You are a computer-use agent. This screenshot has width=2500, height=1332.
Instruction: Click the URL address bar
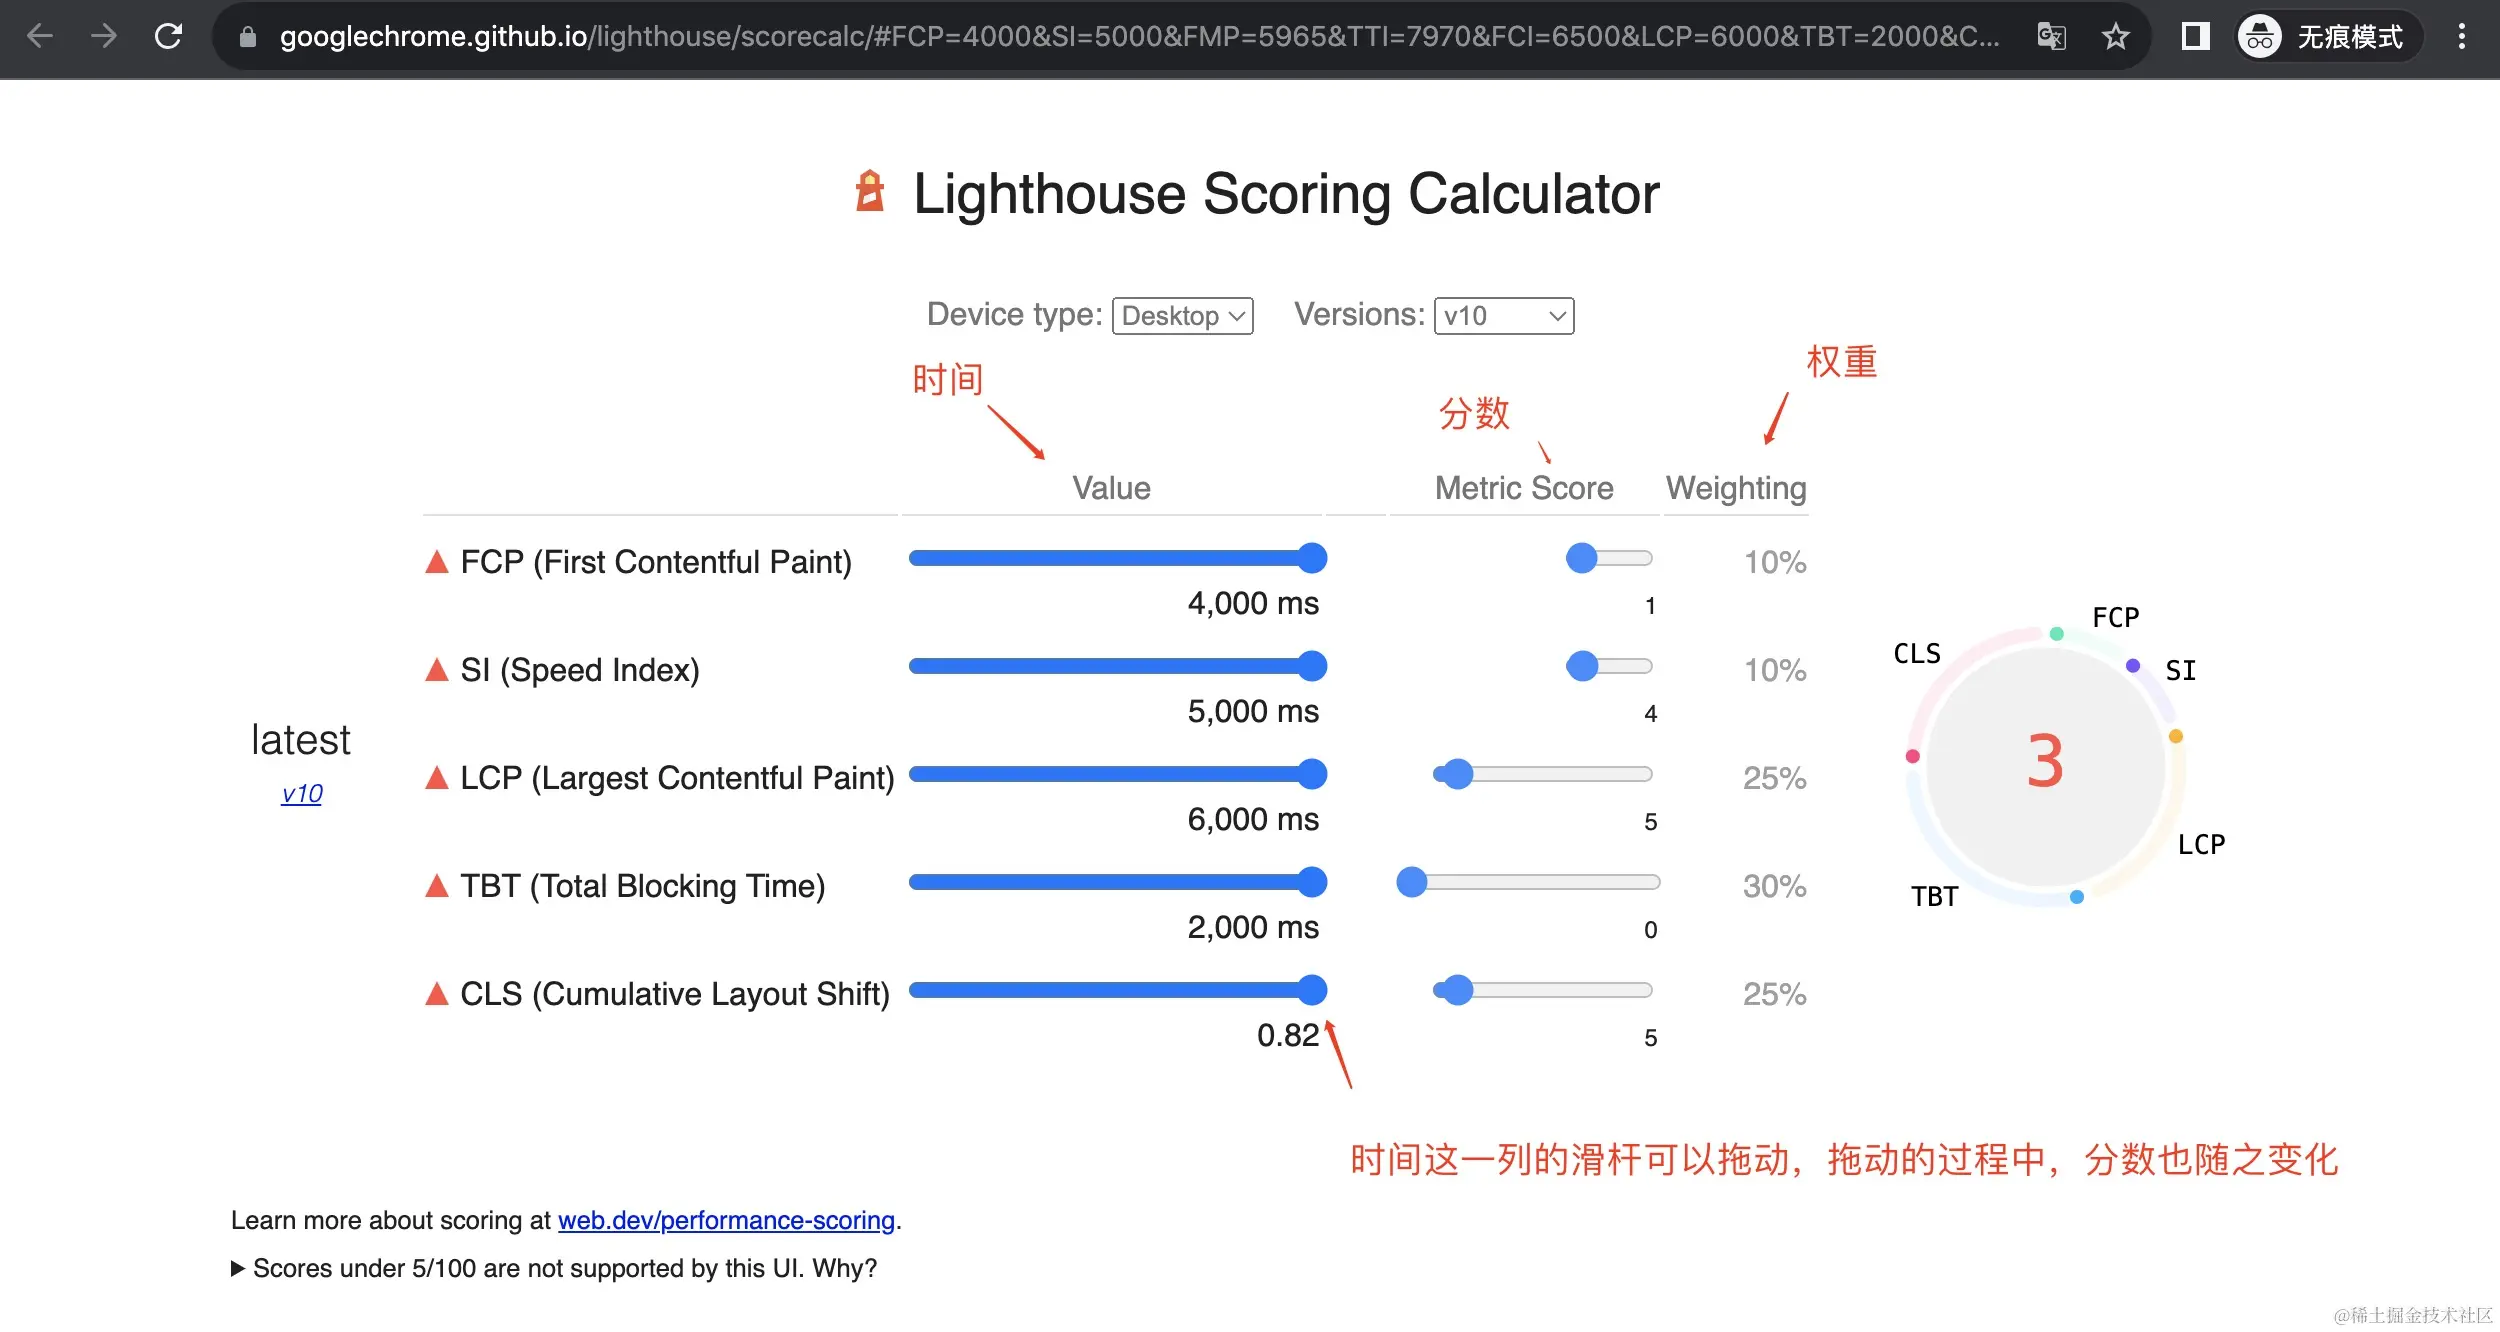(x=1100, y=37)
